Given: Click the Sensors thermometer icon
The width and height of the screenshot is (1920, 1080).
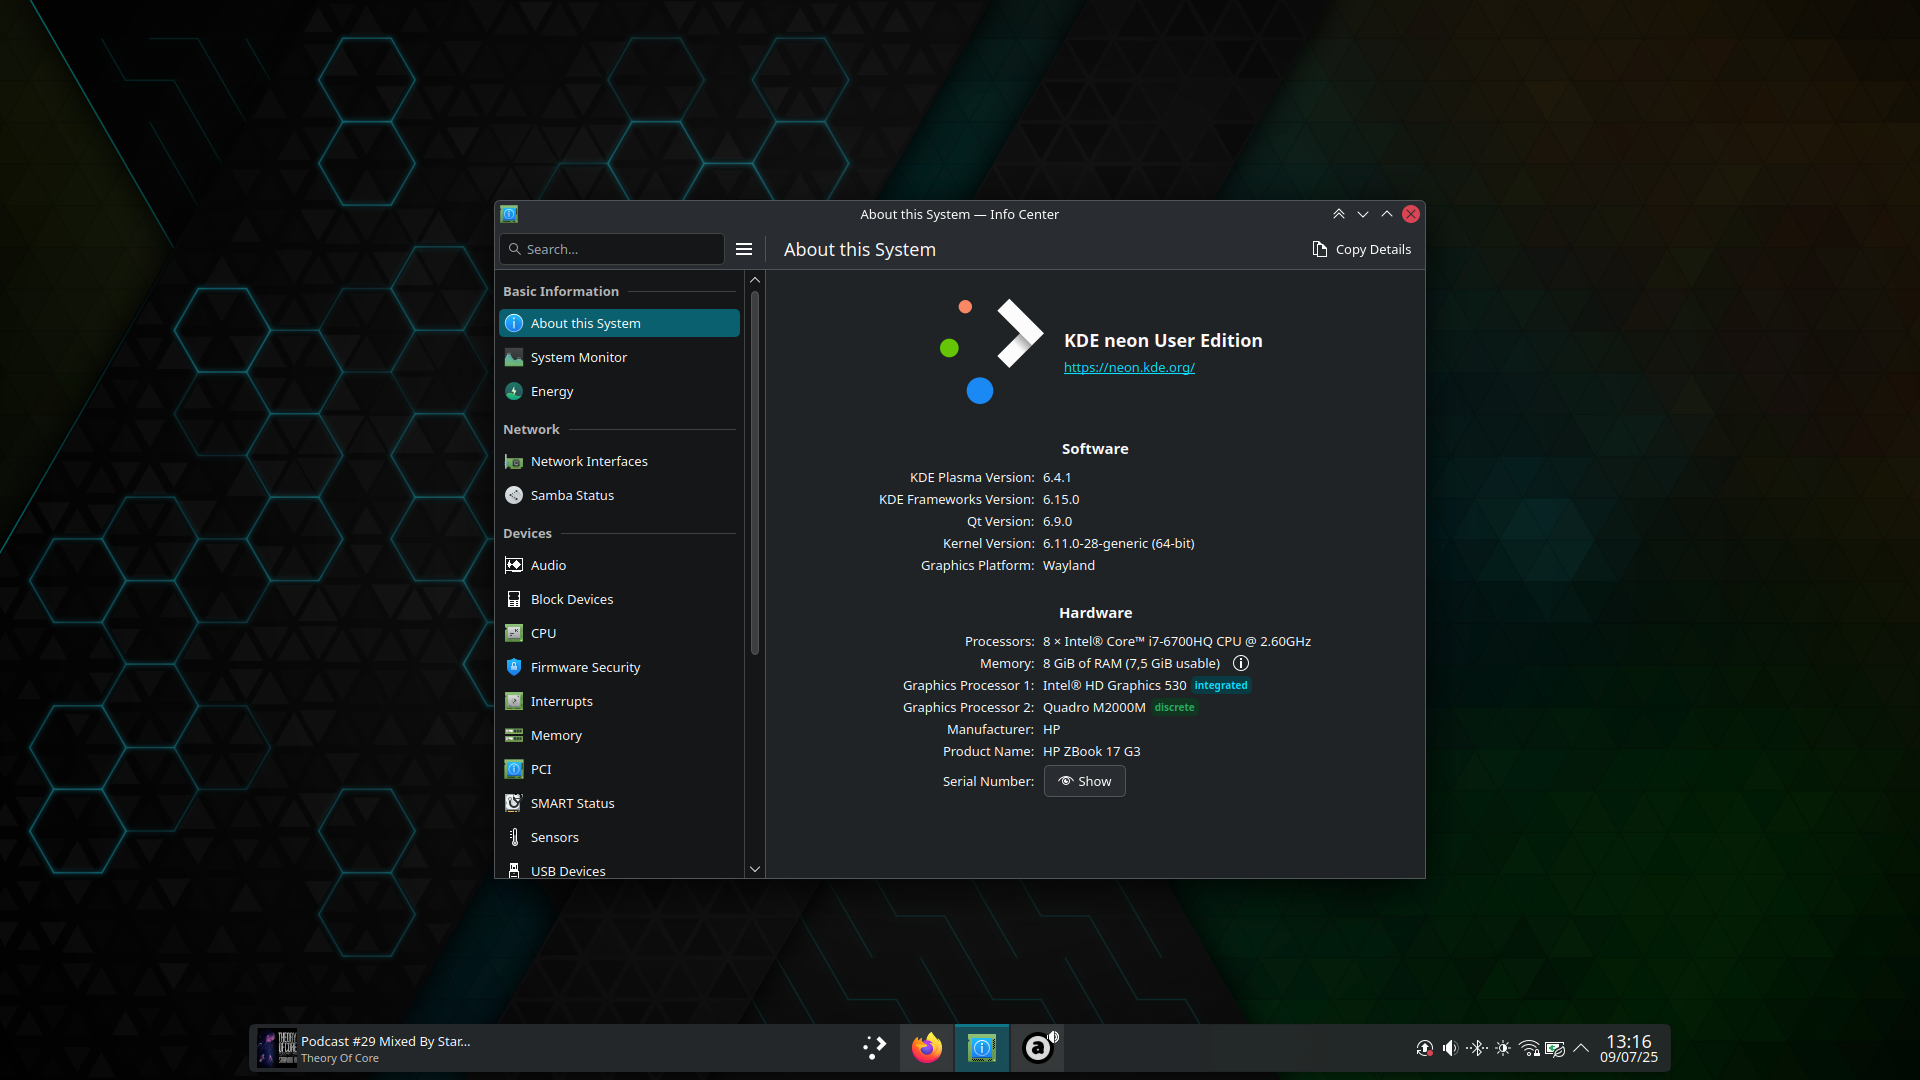Looking at the screenshot, I should (514, 837).
